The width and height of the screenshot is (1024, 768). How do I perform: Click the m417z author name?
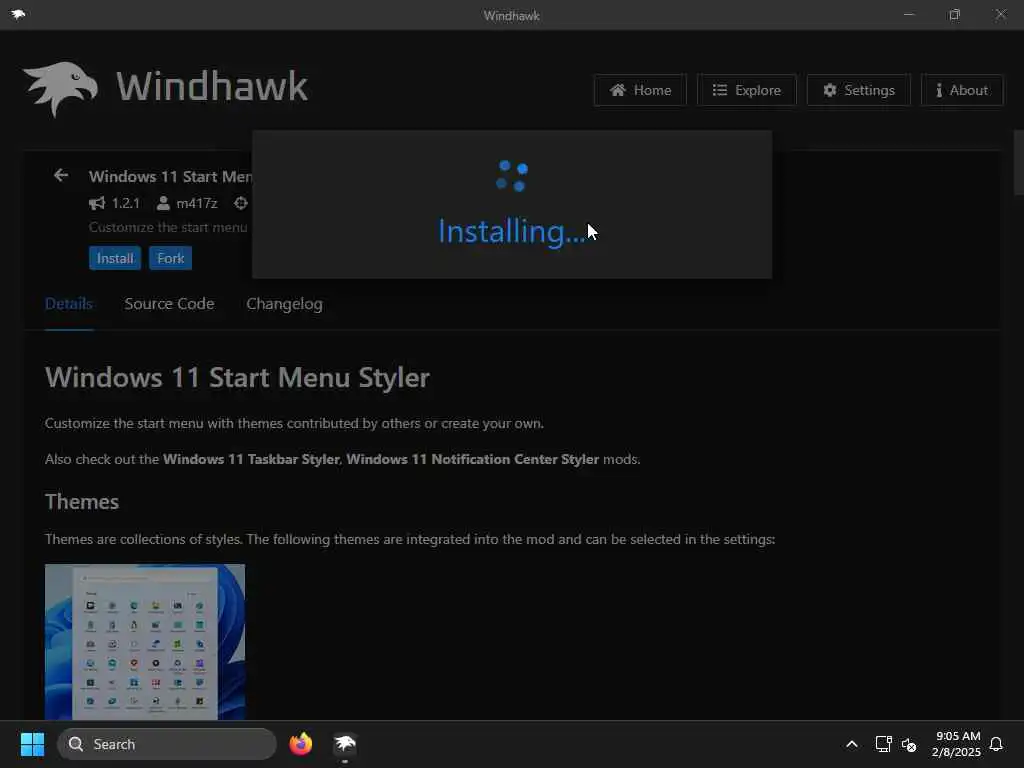(x=197, y=203)
